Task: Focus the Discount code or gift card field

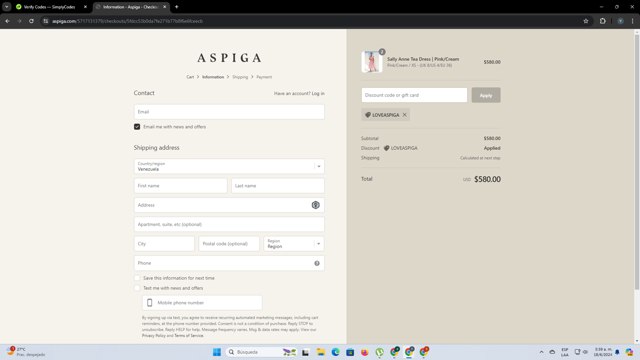Action: 414,95
